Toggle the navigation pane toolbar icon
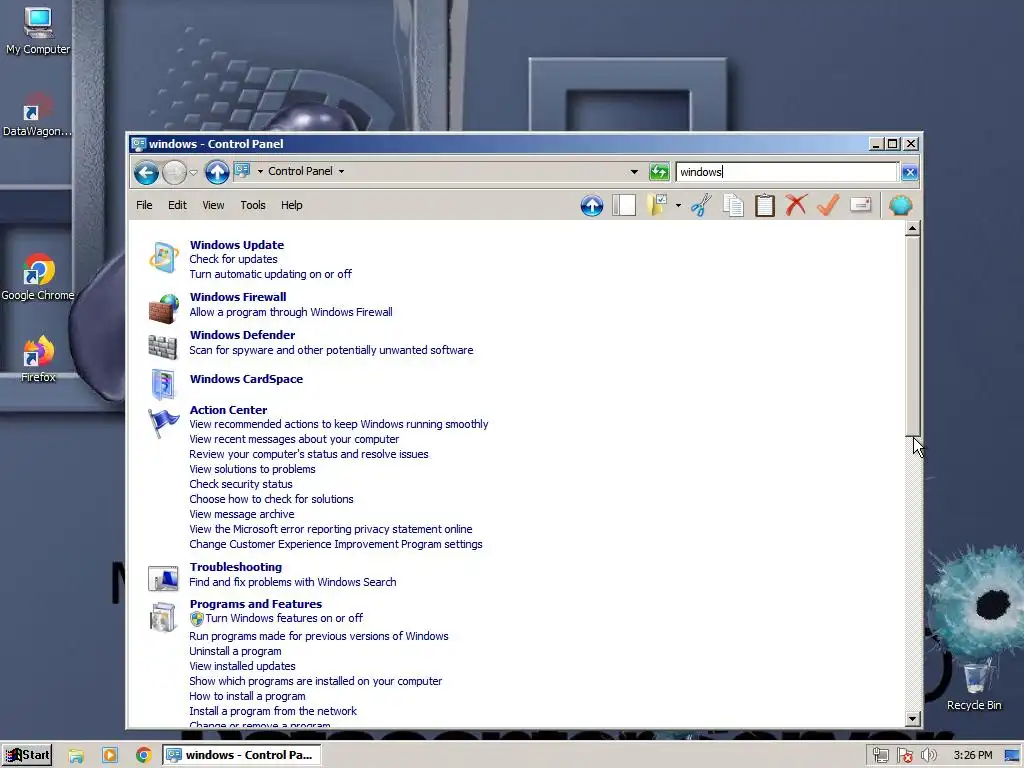The image size is (1024, 768). 624,206
